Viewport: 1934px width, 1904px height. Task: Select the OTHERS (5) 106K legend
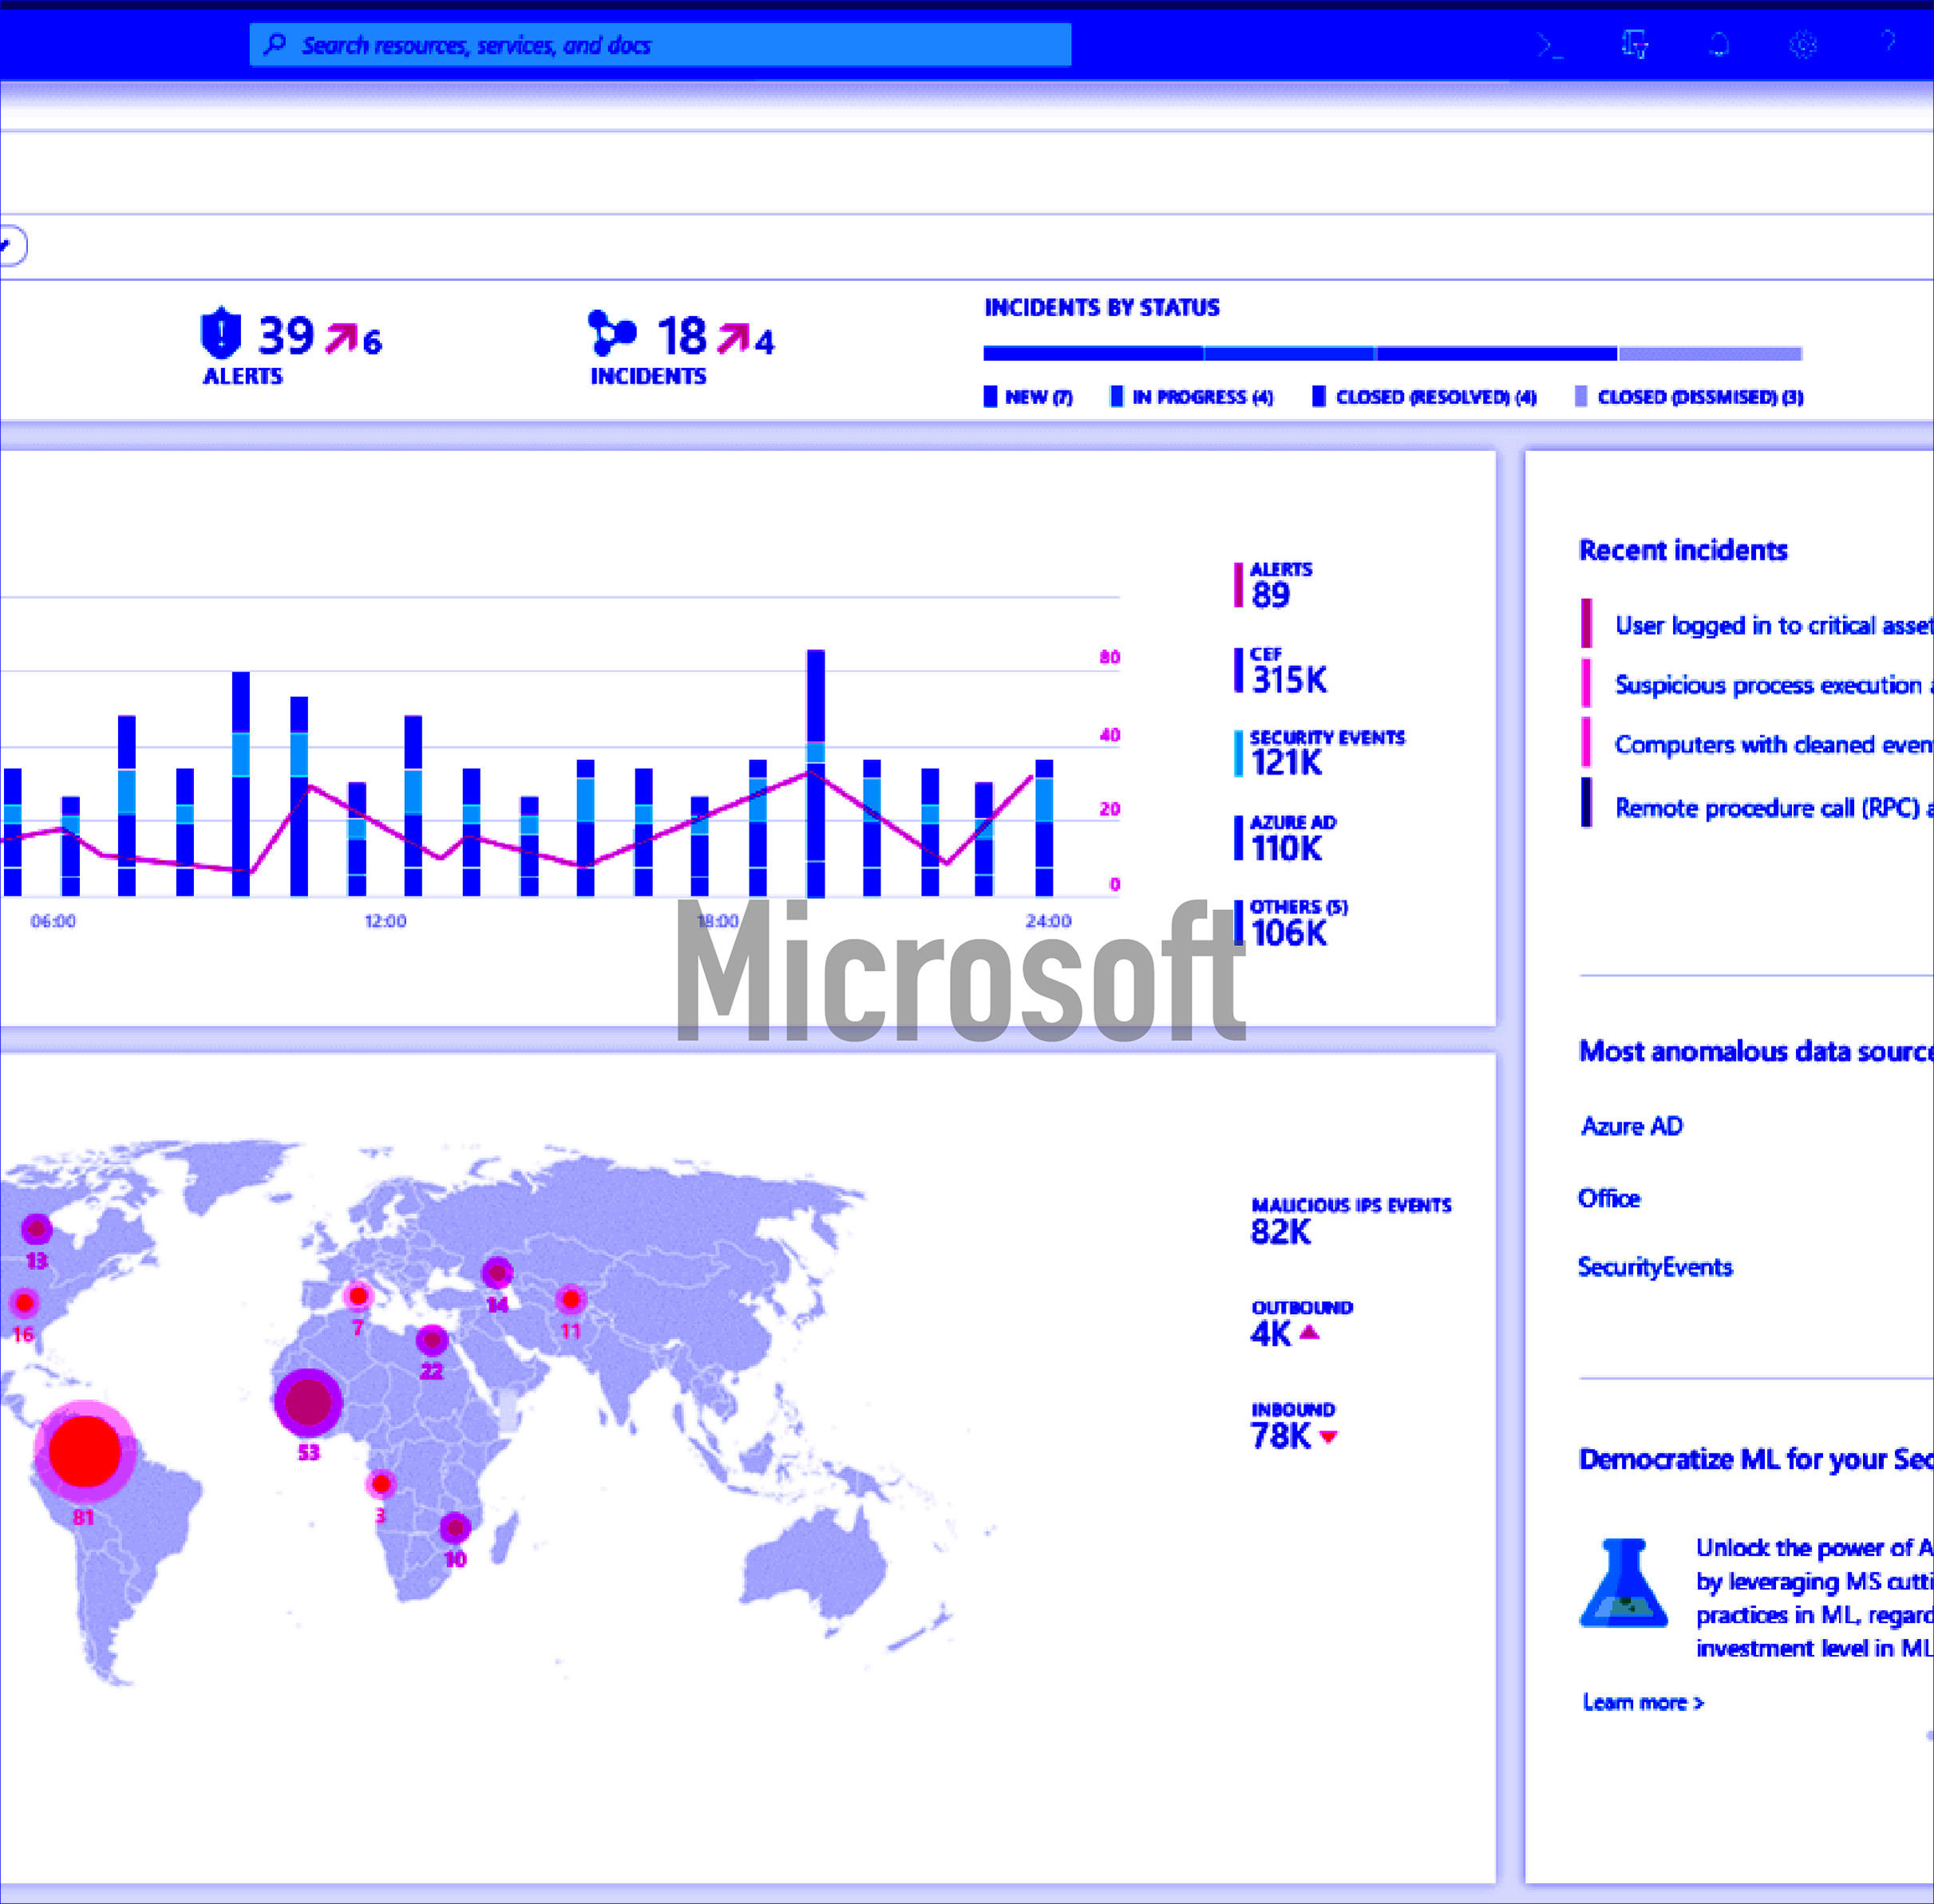coord(1291,924)
